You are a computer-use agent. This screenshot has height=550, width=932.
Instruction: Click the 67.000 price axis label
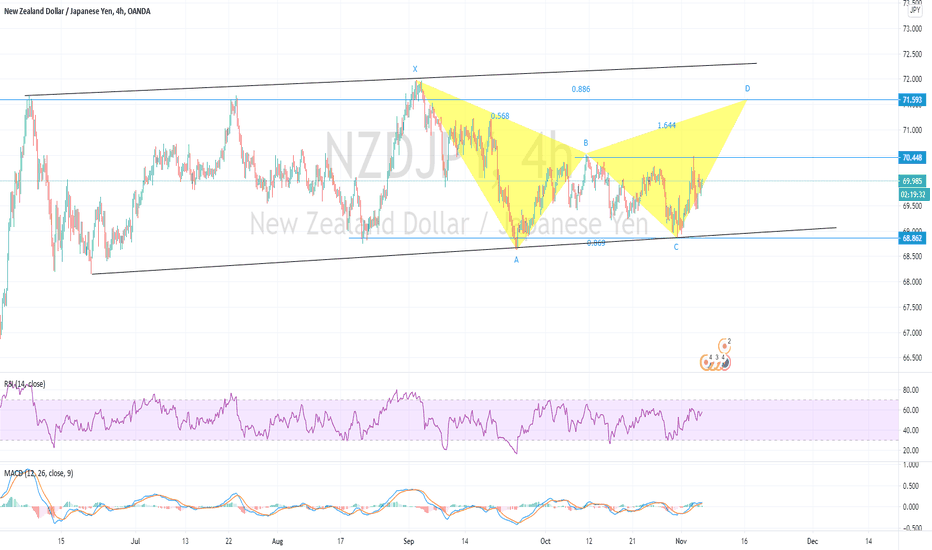pyautogui.click(x=912, y=333)
